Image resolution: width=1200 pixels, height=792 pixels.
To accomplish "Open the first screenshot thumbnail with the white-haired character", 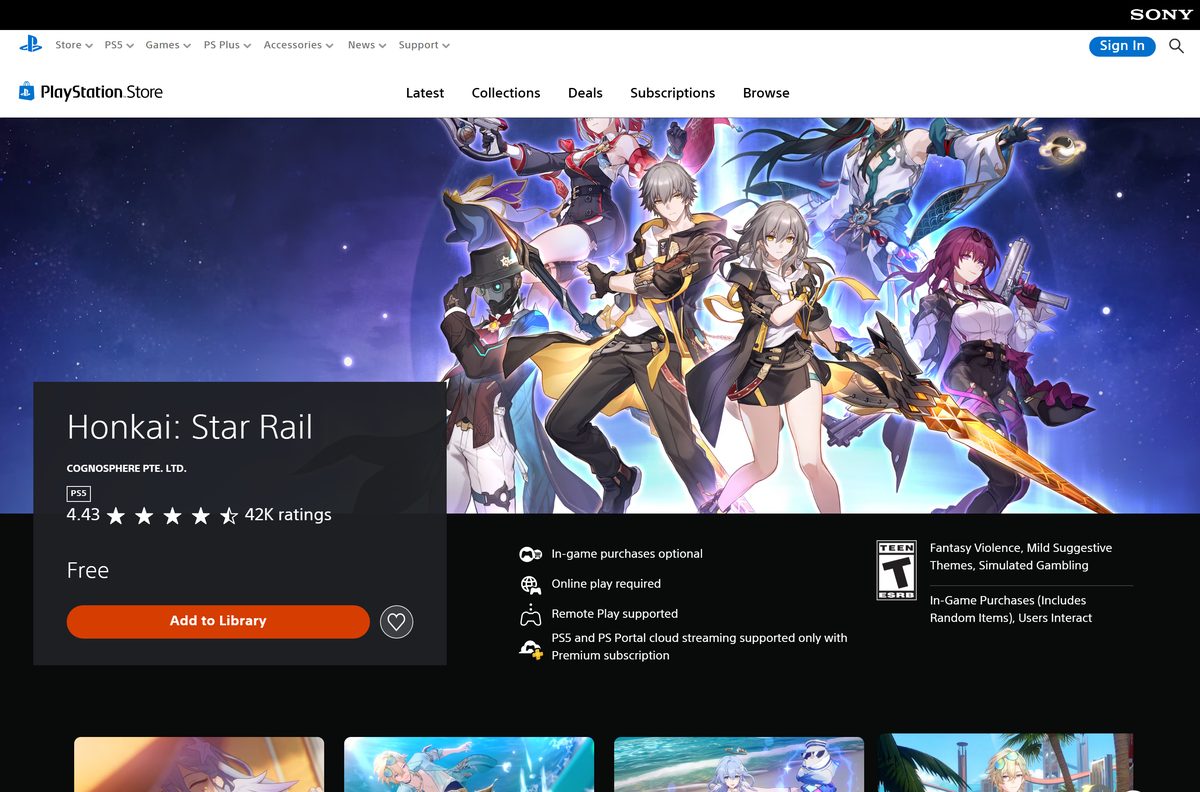I will pyautogui.click(x=199, y=764).
